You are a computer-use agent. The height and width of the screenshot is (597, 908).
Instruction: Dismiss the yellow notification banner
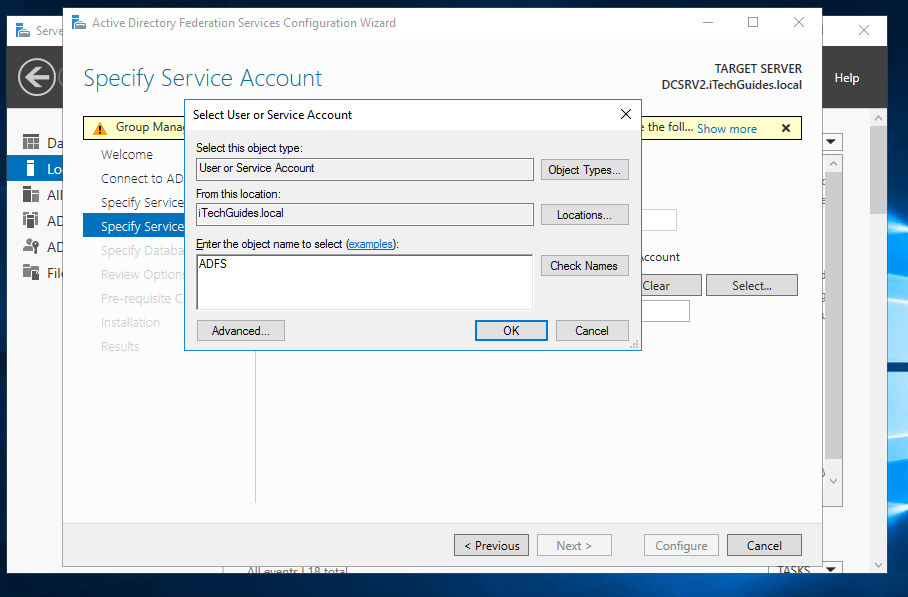[786, 128]
